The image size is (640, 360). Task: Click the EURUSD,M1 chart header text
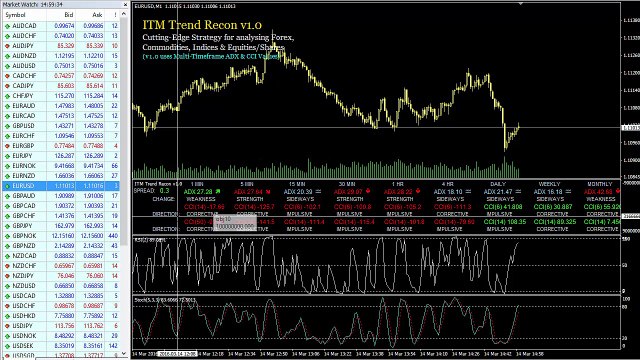(185, 7)
